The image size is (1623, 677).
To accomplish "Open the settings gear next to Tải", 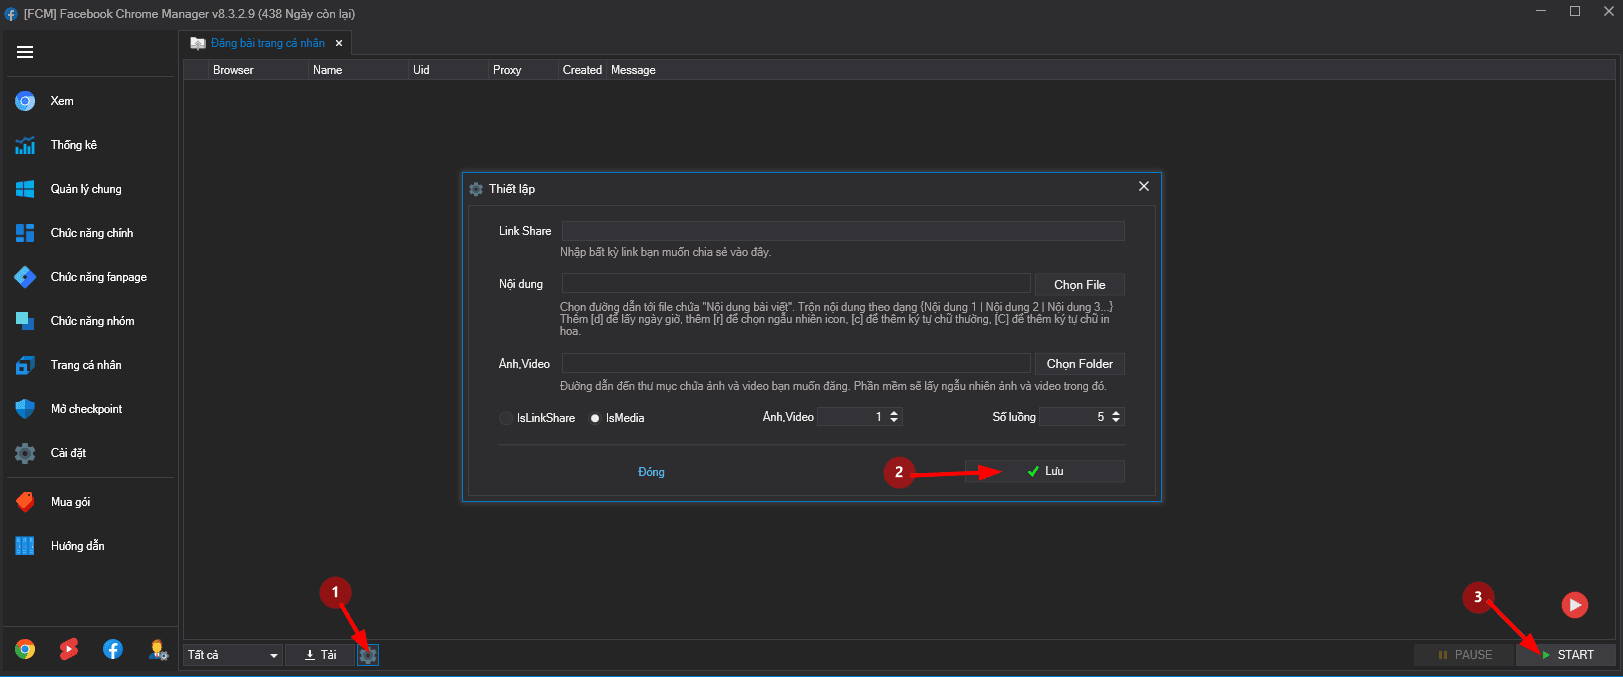I will click(x=368, y=655).
